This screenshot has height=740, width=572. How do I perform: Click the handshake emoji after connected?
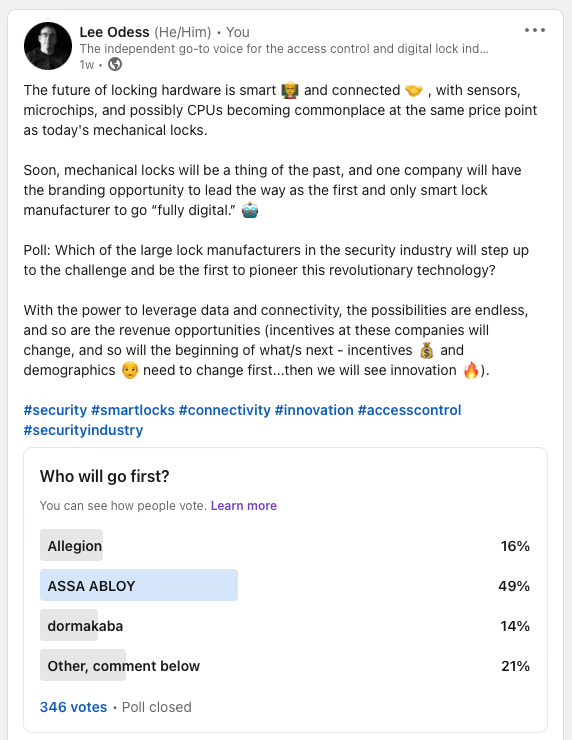click(x=414, y=90)
